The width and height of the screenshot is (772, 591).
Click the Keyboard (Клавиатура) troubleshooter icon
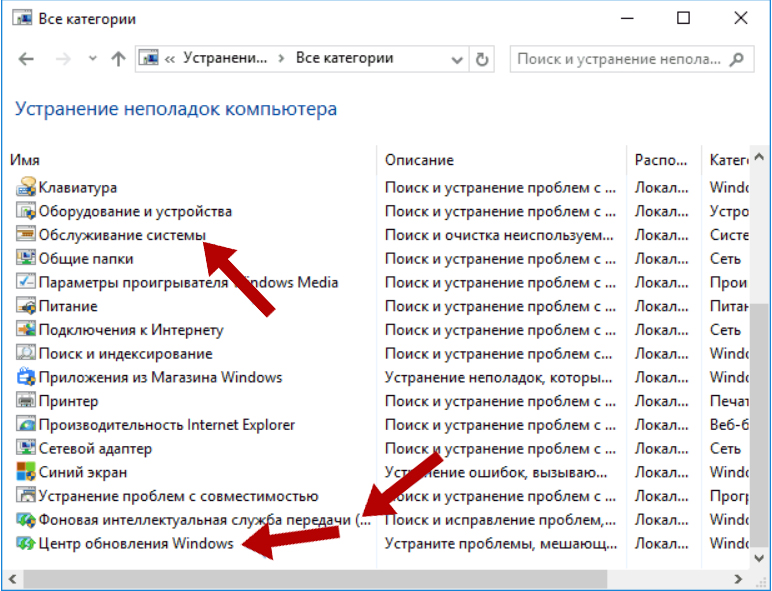click(26, 187)
